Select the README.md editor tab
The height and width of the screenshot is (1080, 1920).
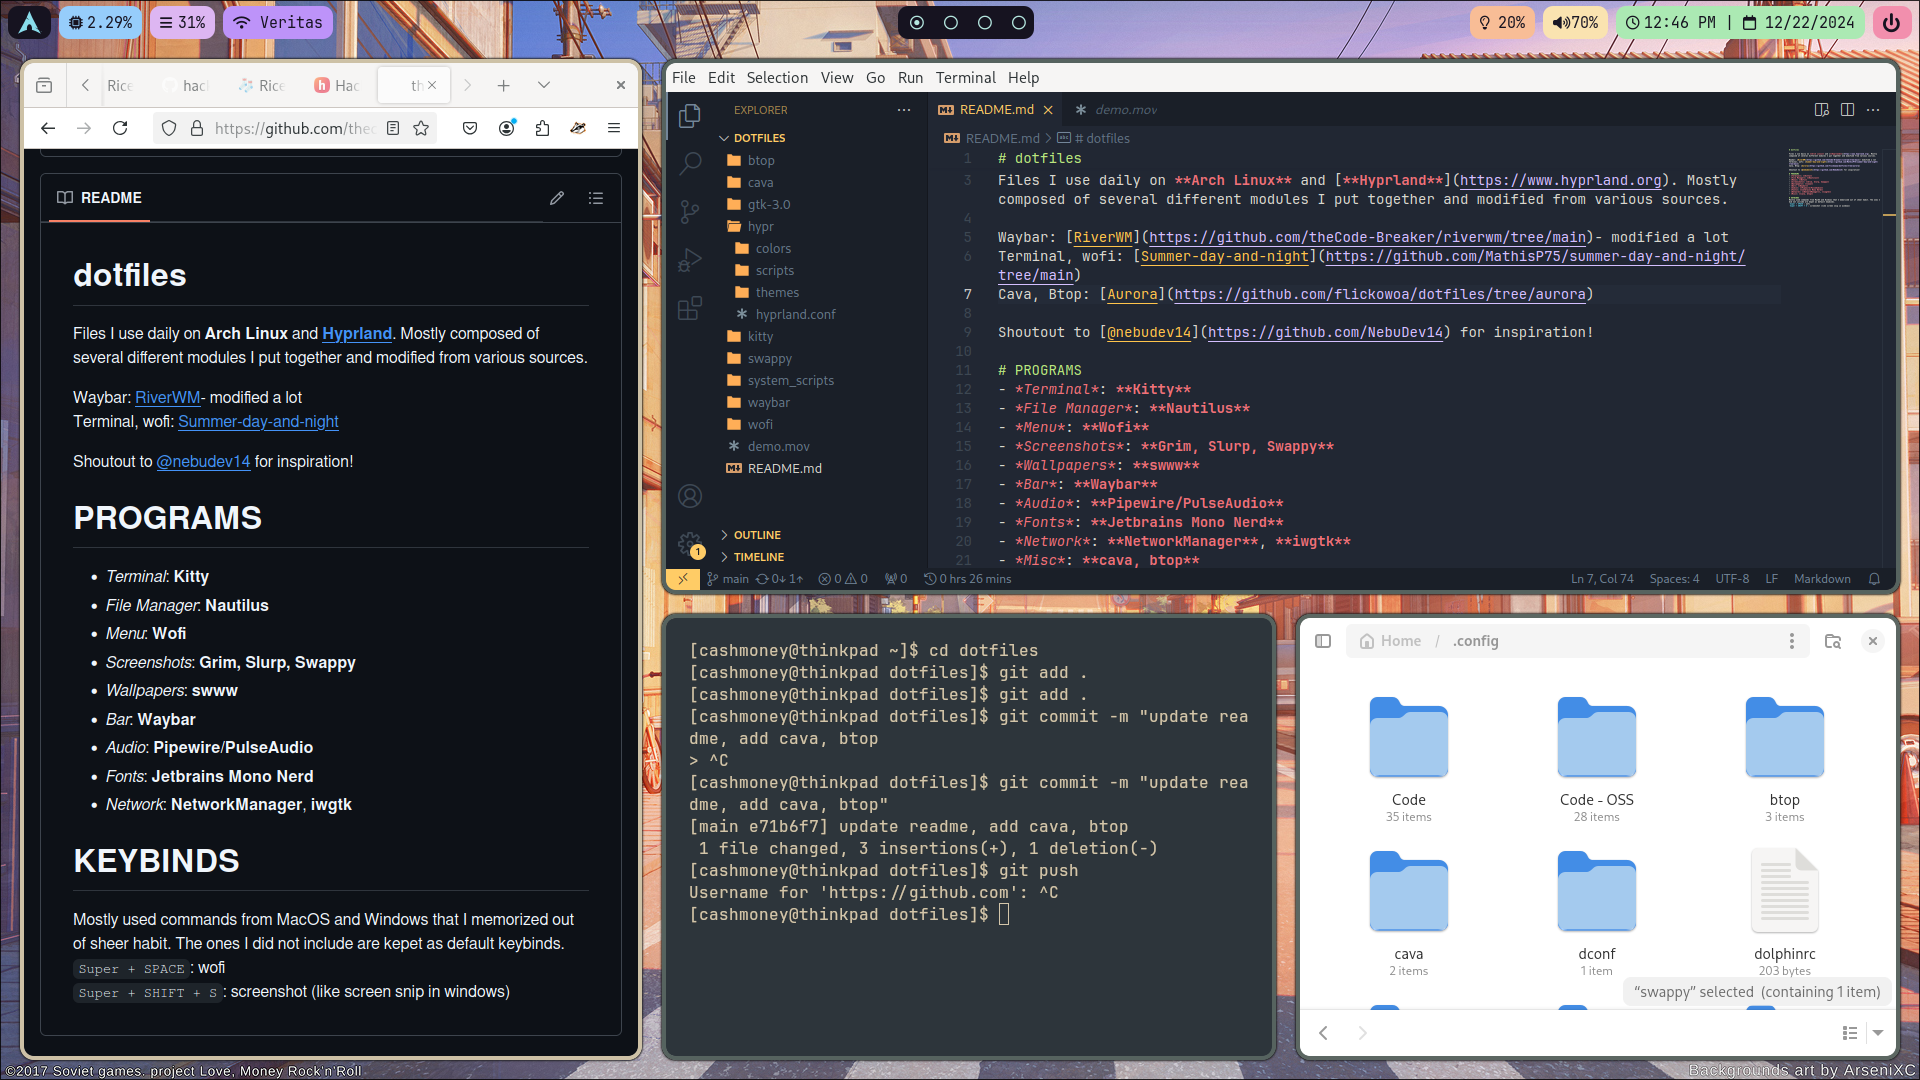coord(996,110)
